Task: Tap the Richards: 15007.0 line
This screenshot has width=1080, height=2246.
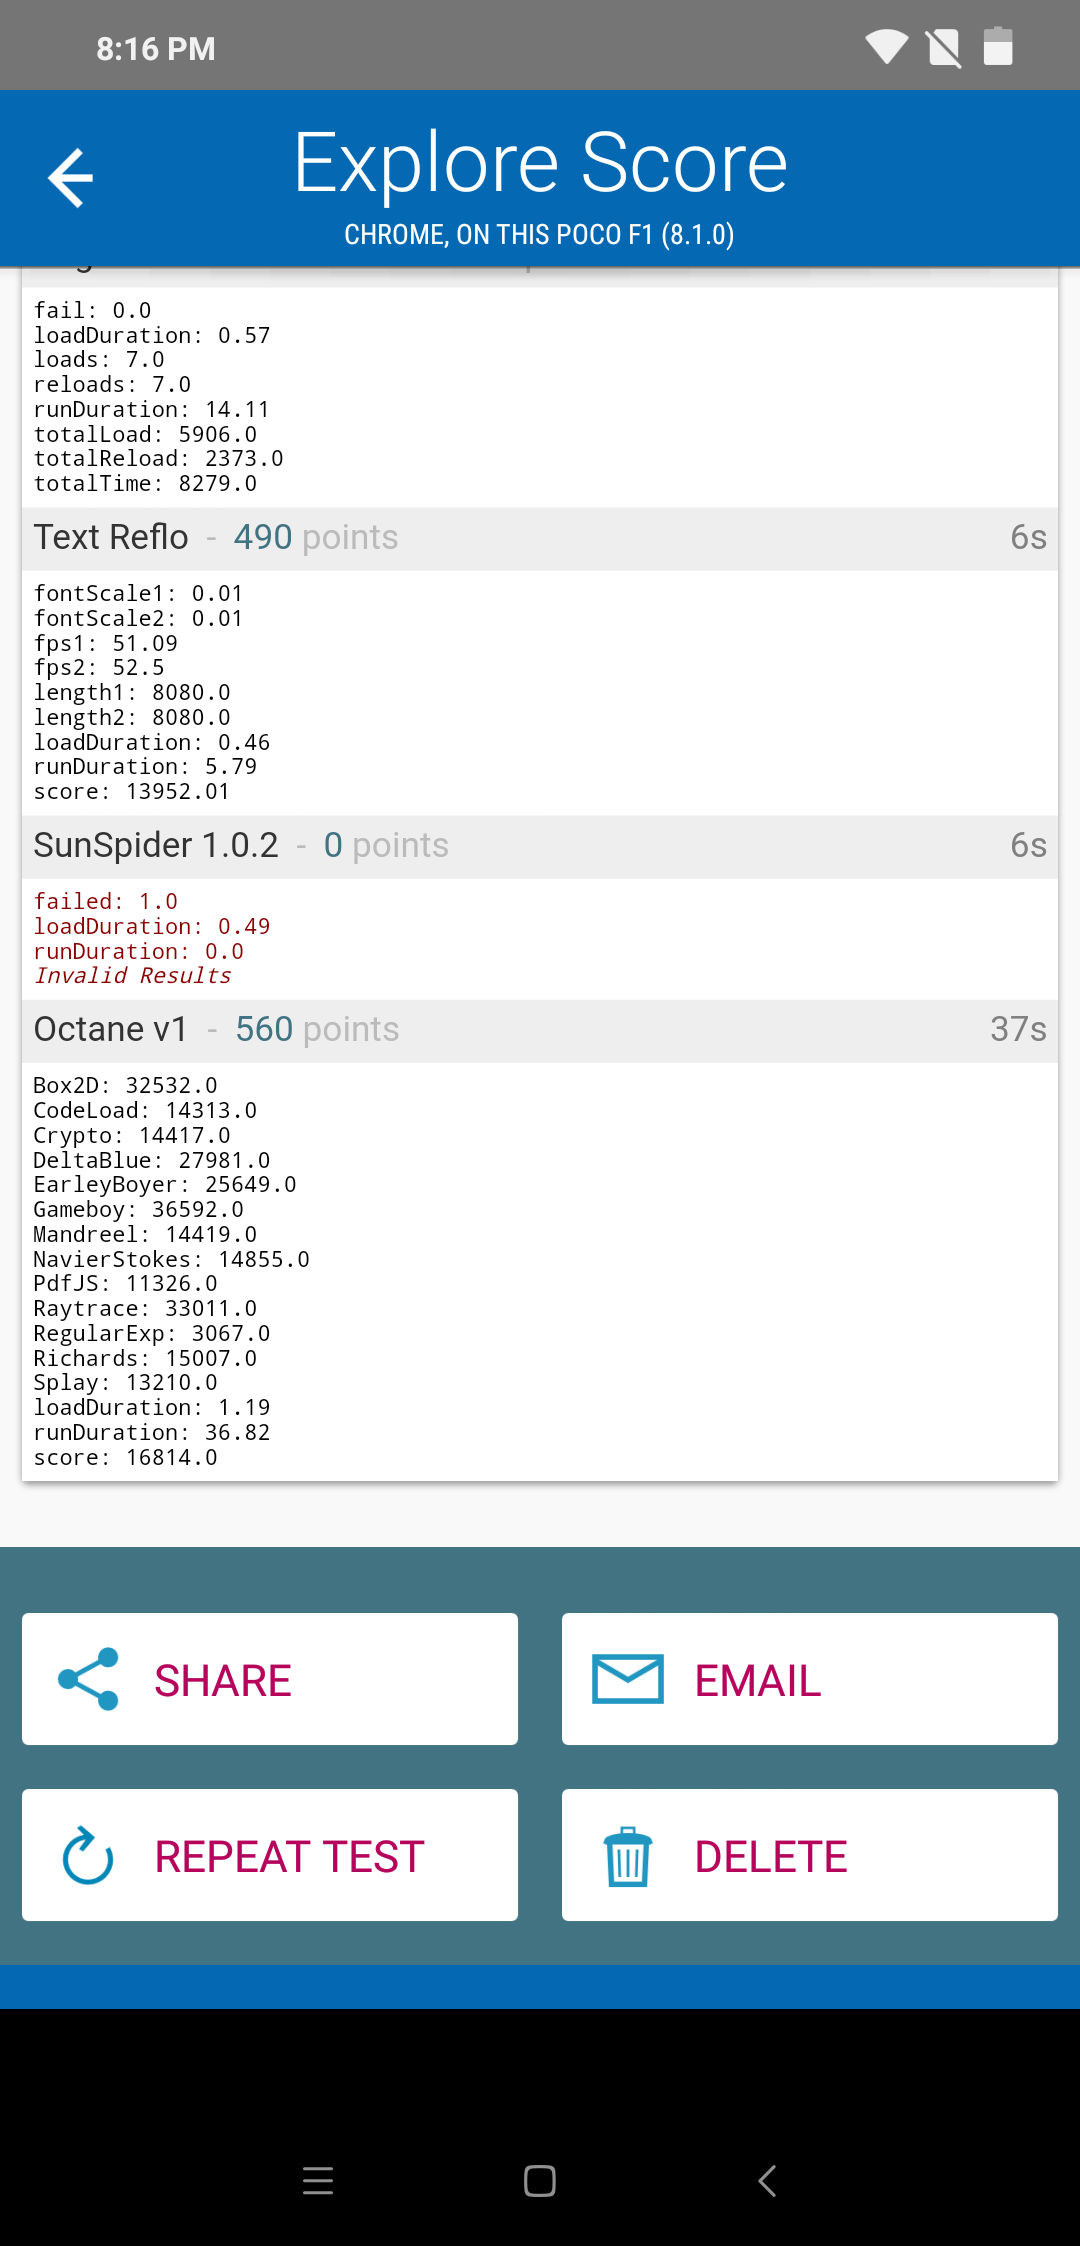Action: (x=145, y=1359)
